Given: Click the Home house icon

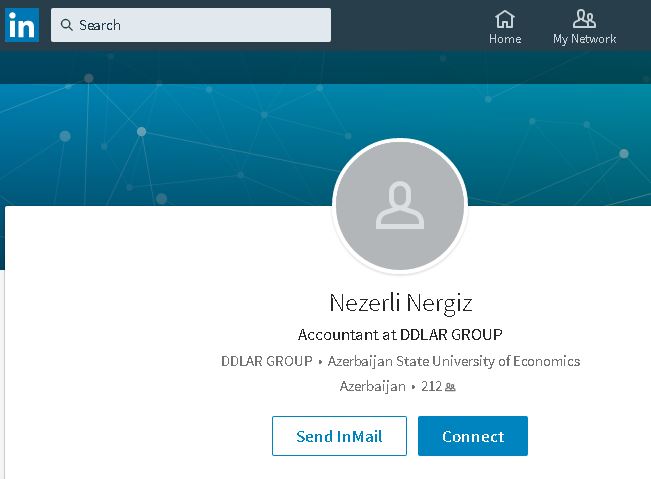Looking at the screenshot, I should coord(505,18).
